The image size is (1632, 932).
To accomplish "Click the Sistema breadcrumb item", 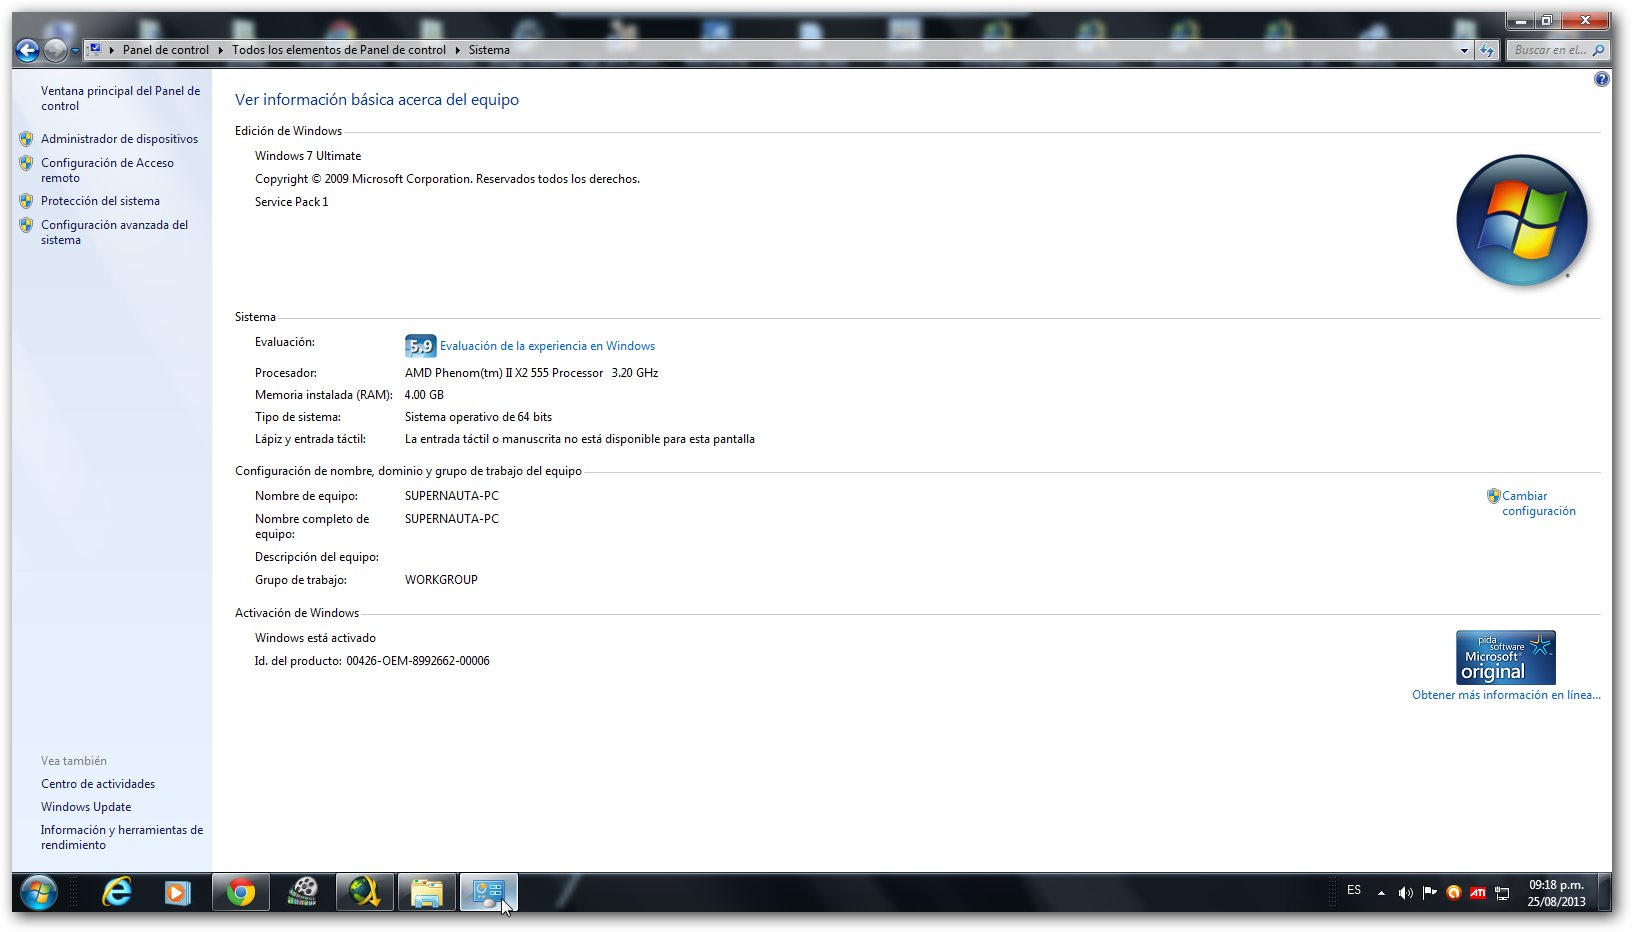I will 489,50.
